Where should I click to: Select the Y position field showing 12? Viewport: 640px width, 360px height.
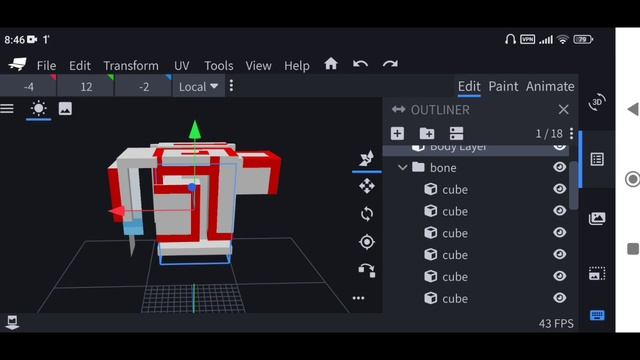coord(86,86)
